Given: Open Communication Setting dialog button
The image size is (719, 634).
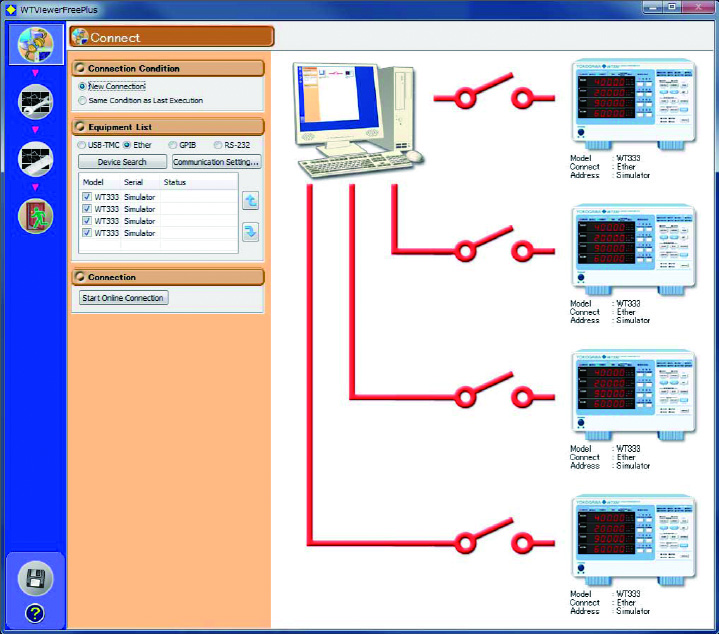Looking at the screenshot, I should tap(216, 162).
